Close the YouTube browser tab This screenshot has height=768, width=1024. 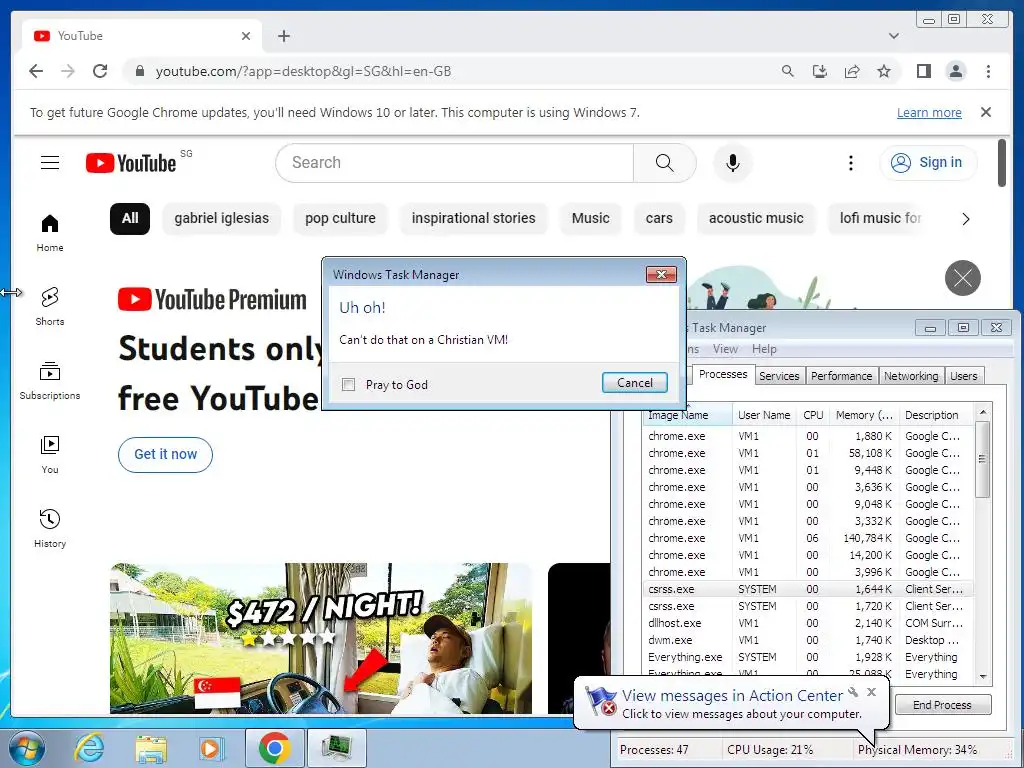coord(246,36)
